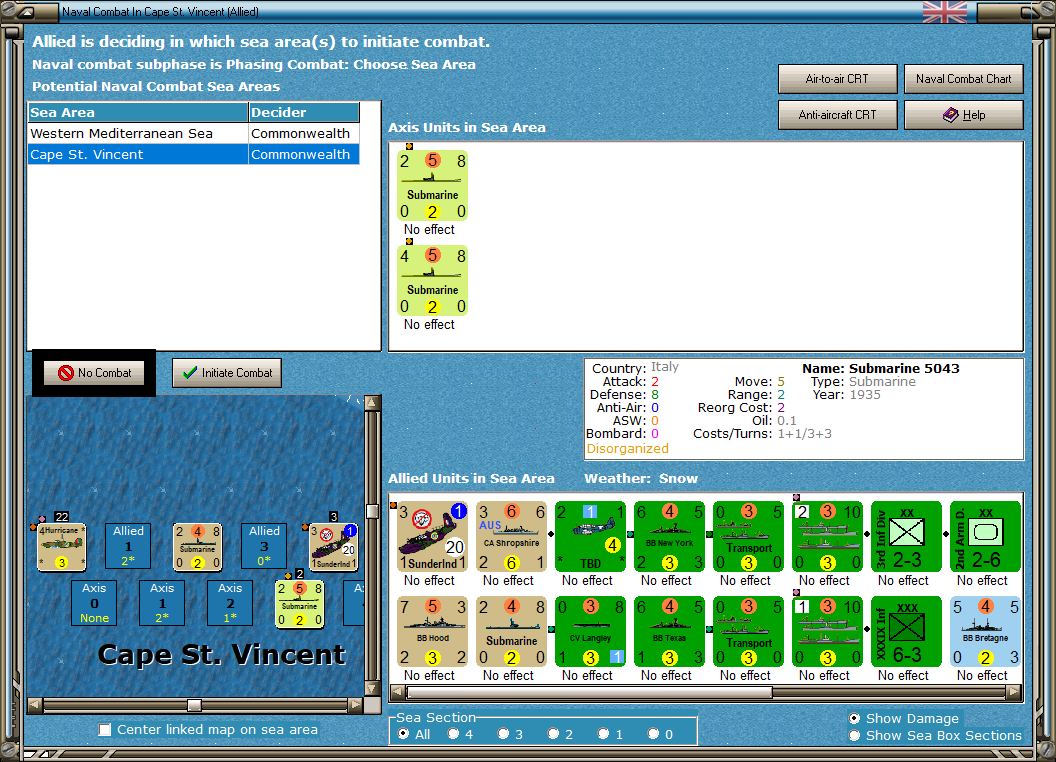Screen dimensions: 1056x762
Task: Select the upper Transport ship counter
Action: [748, 536]
